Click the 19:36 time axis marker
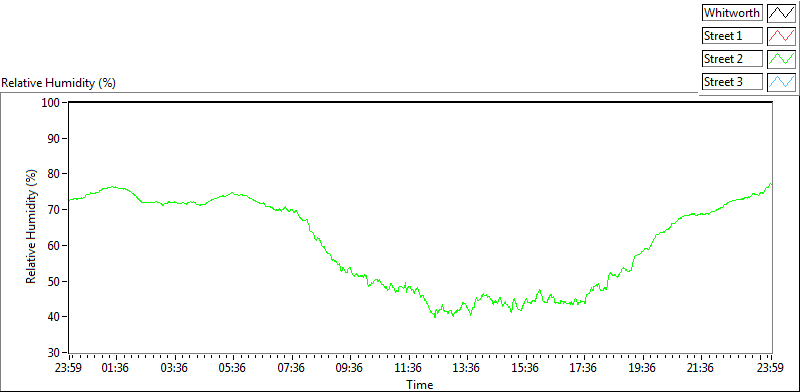 (642, 369)
